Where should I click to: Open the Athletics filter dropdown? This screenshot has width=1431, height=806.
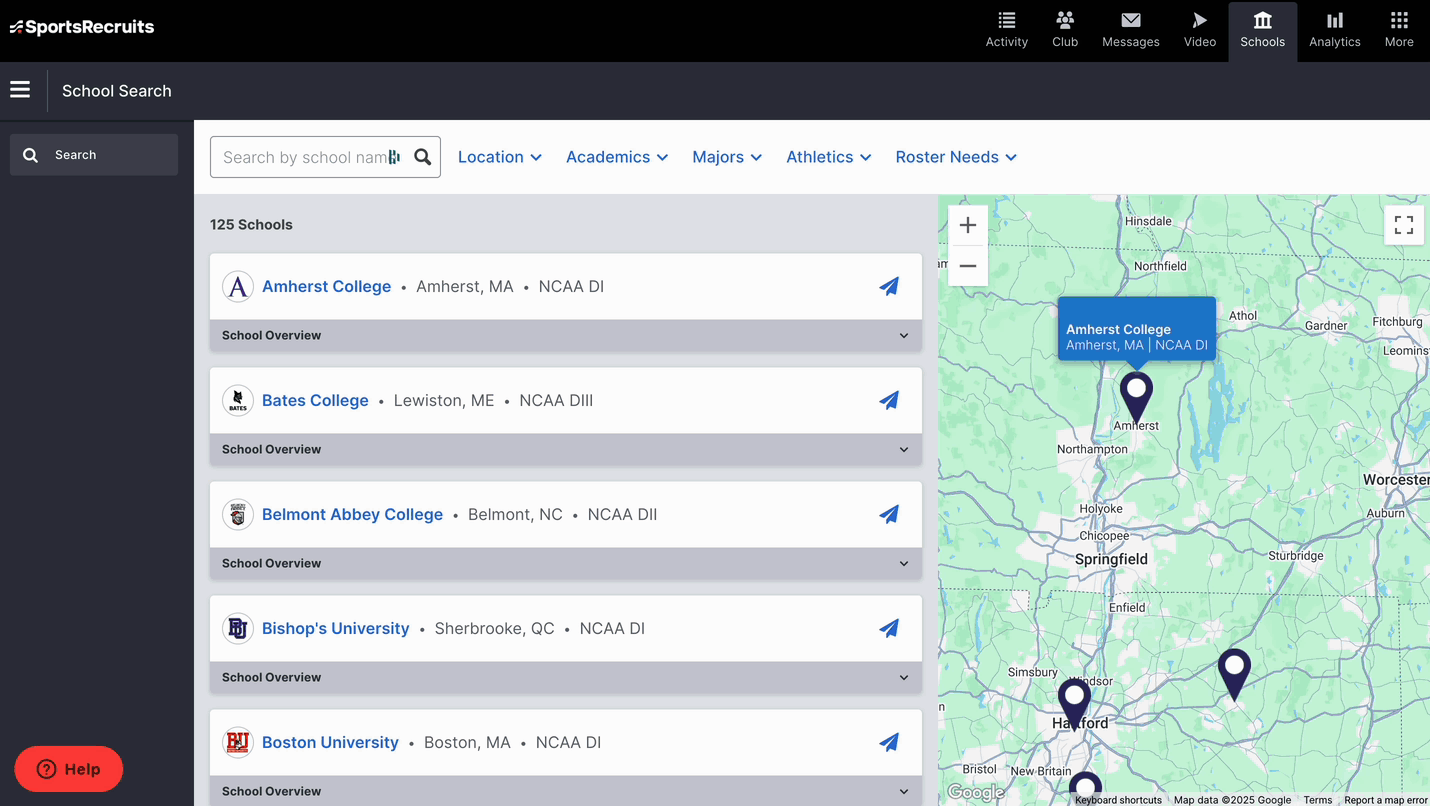[829, 157]
